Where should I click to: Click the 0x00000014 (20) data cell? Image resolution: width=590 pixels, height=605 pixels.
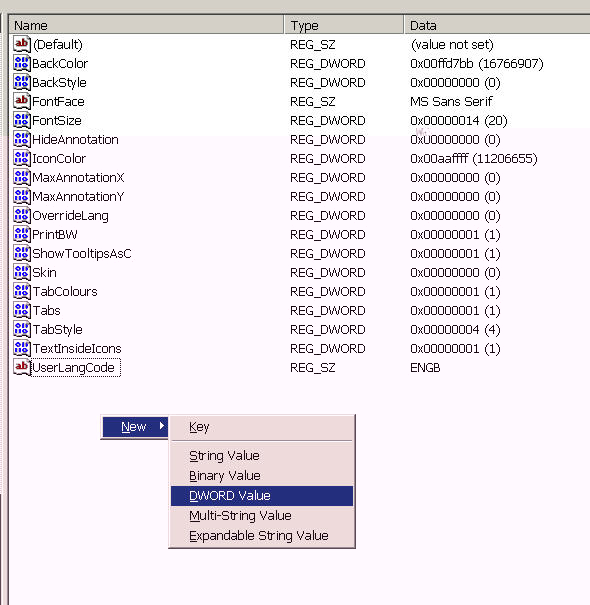point(458,120)
